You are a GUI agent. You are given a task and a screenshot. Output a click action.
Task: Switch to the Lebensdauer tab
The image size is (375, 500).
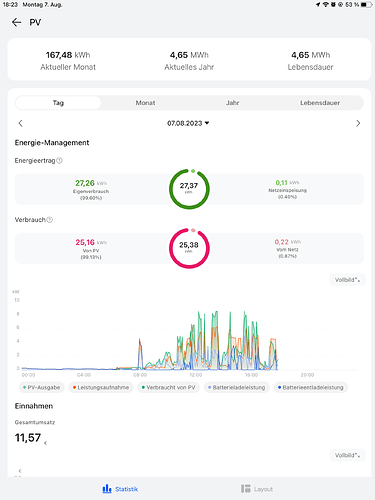click(320, 103)
